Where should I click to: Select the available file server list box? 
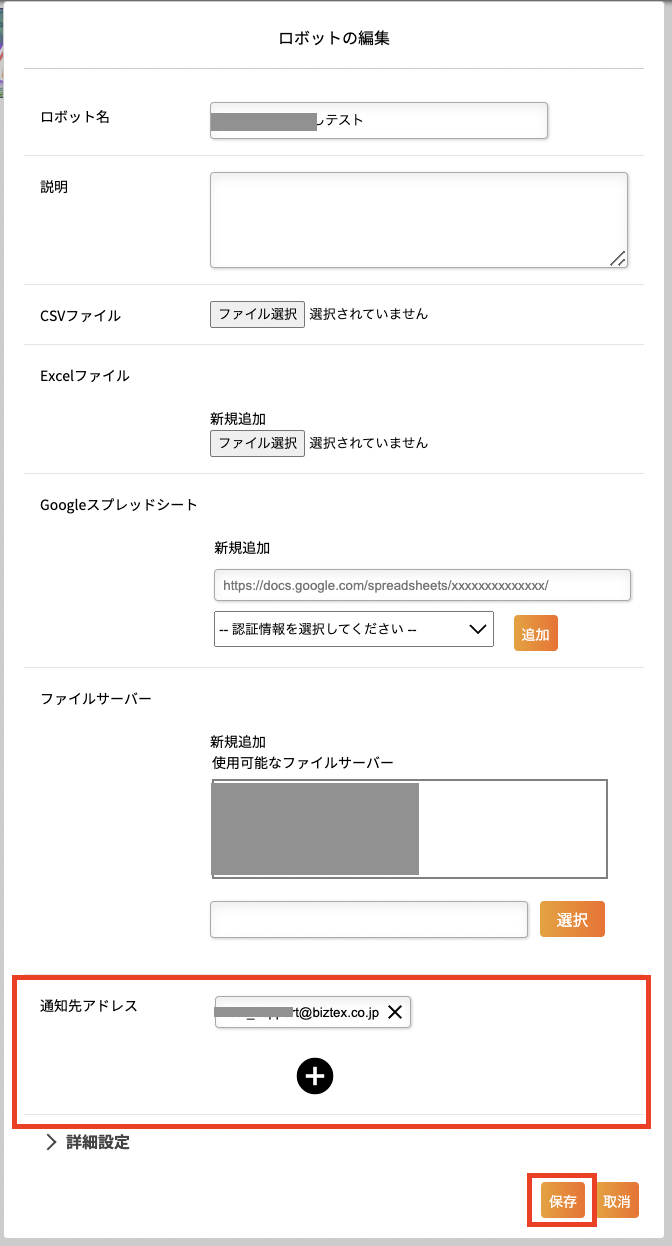tap(410, 829)
